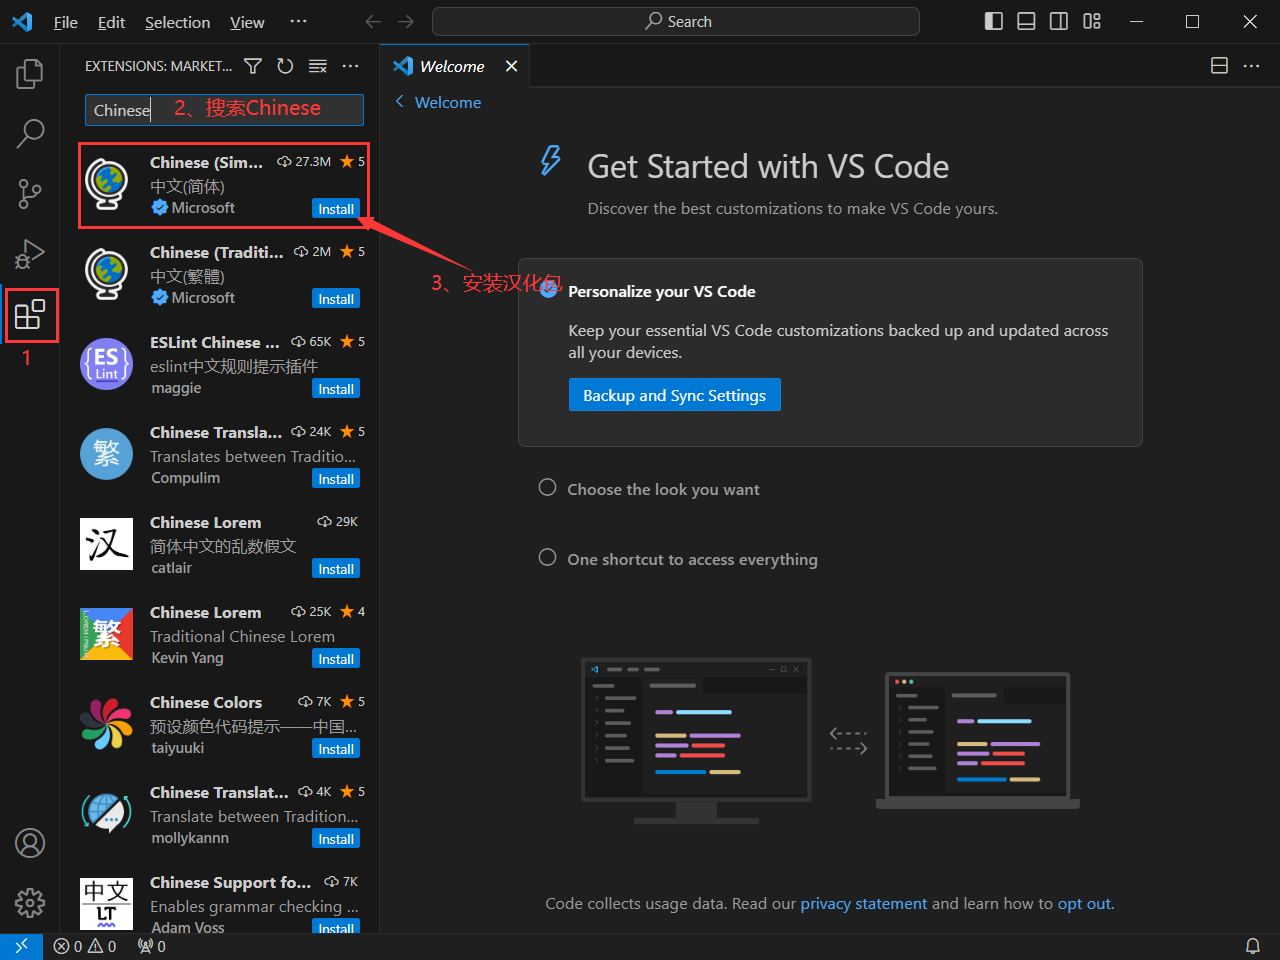Click the title bar Search command center

tap(676, 21)
